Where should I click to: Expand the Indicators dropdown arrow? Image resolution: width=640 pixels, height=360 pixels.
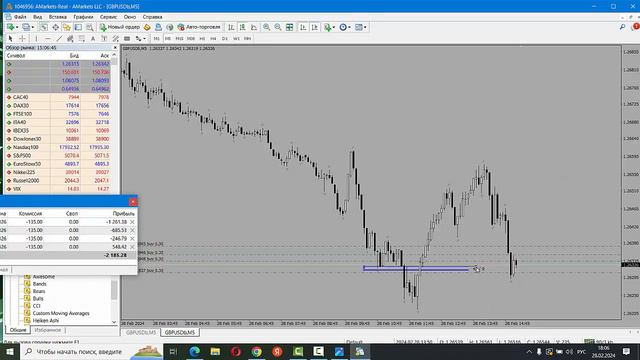coord(333,27)
